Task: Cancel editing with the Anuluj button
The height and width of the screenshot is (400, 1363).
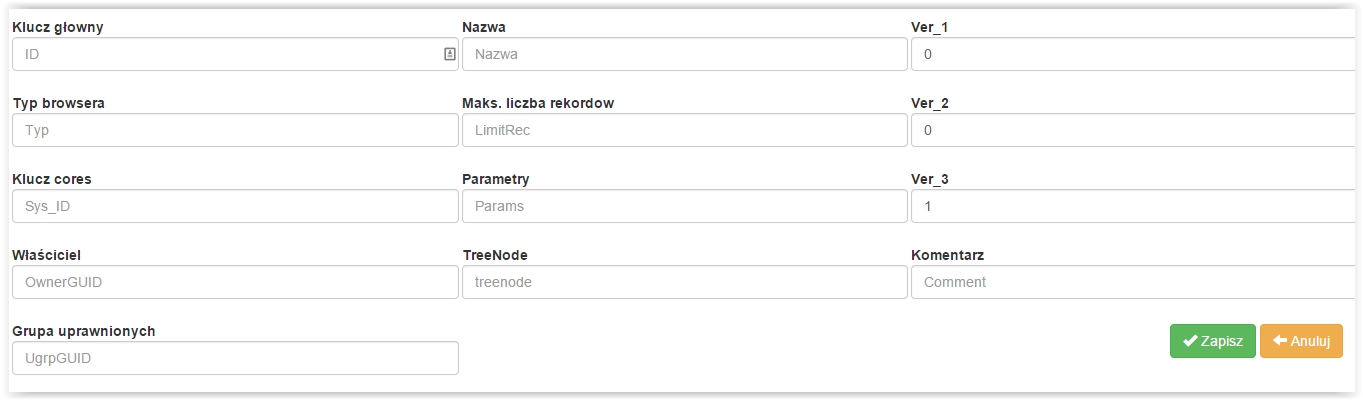Action: point(1301,341)
